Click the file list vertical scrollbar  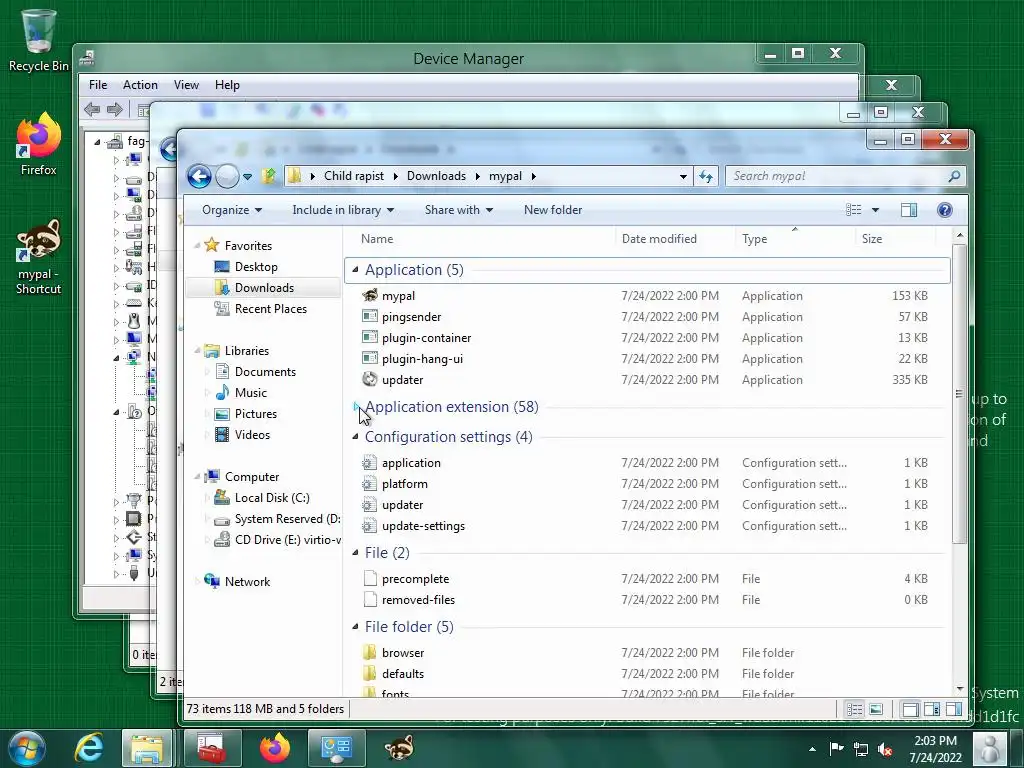point(959,394)
